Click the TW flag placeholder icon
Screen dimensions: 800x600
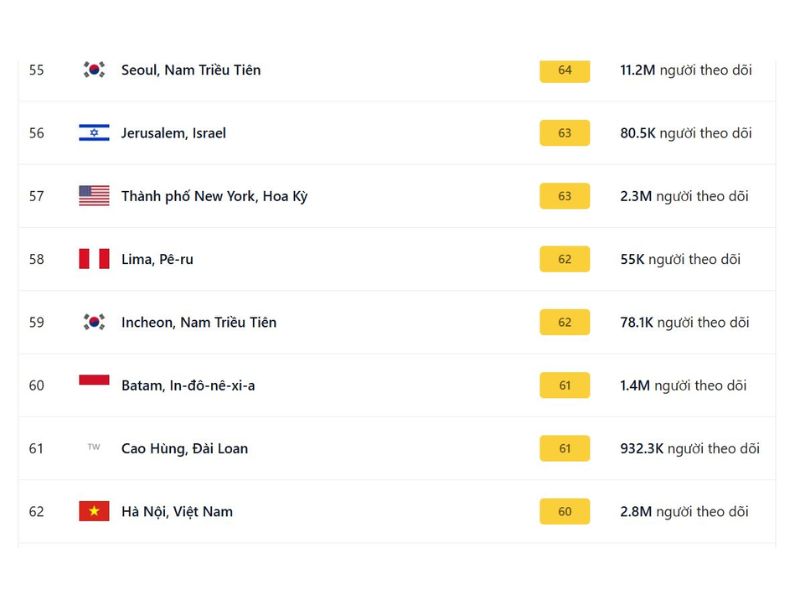click(94, 448)
